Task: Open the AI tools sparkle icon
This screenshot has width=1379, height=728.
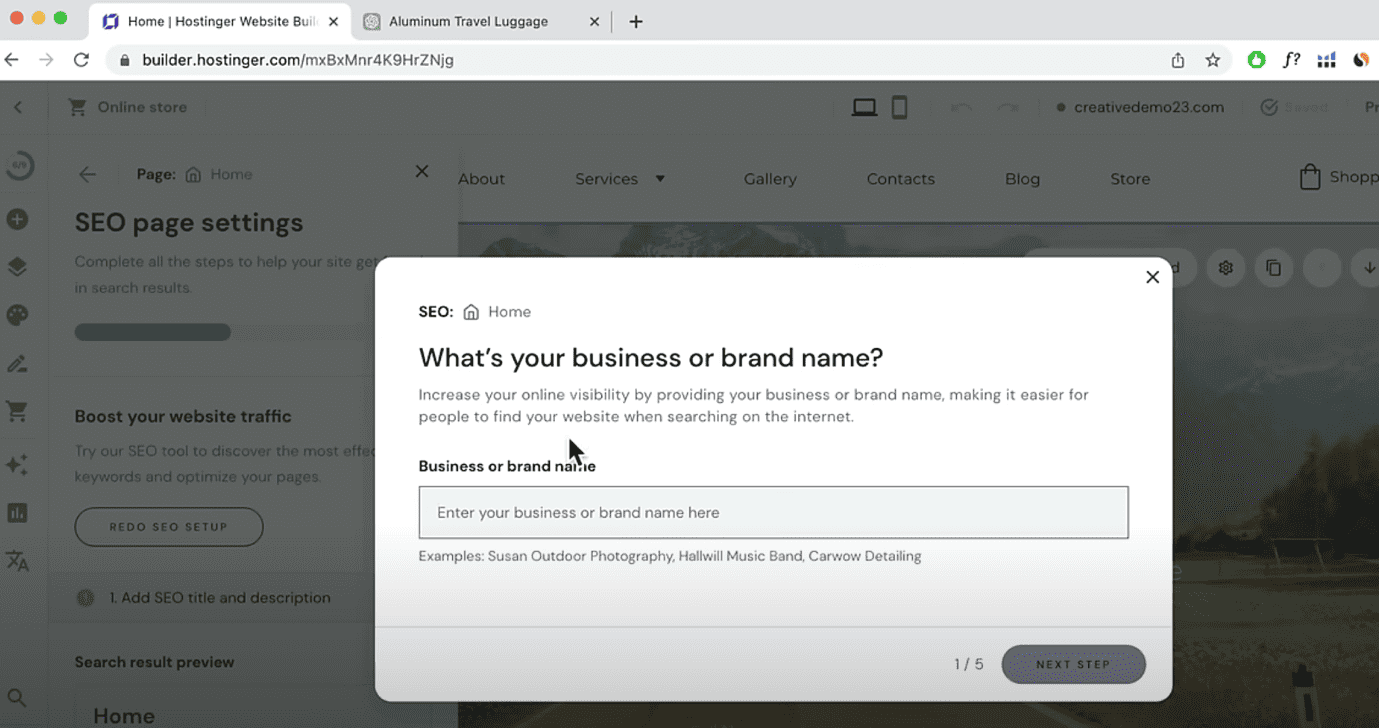Action: coord(18,465)
